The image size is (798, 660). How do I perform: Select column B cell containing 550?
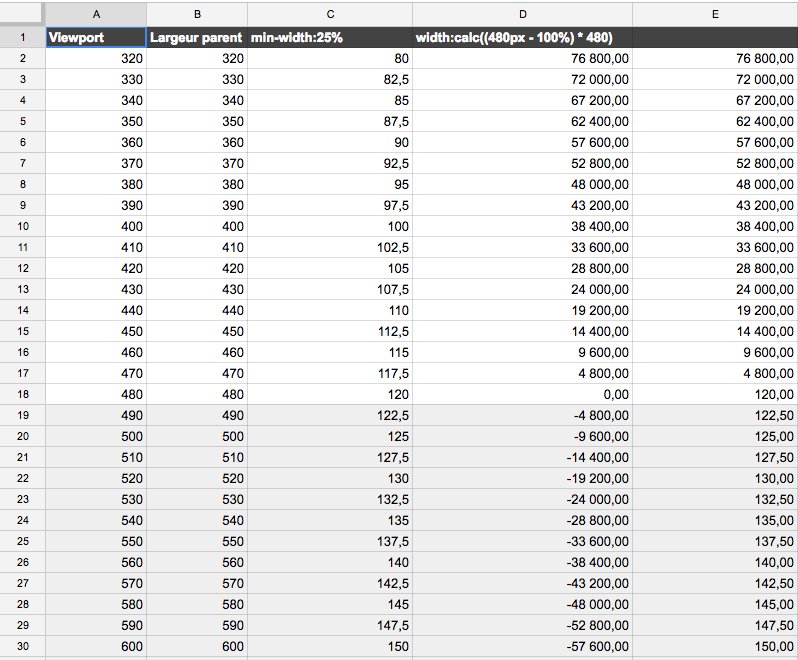tap(196, 541)
